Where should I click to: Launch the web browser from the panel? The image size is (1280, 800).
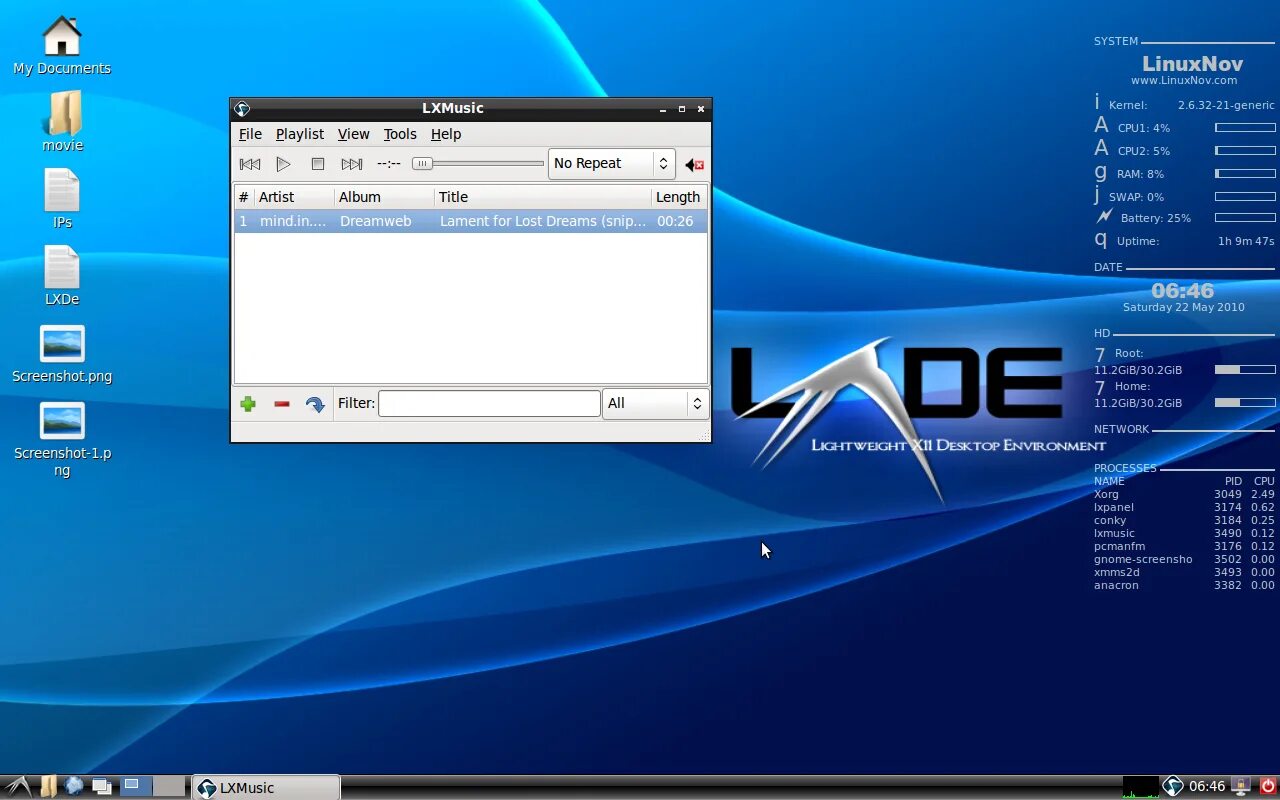click(x=74, y=787)
